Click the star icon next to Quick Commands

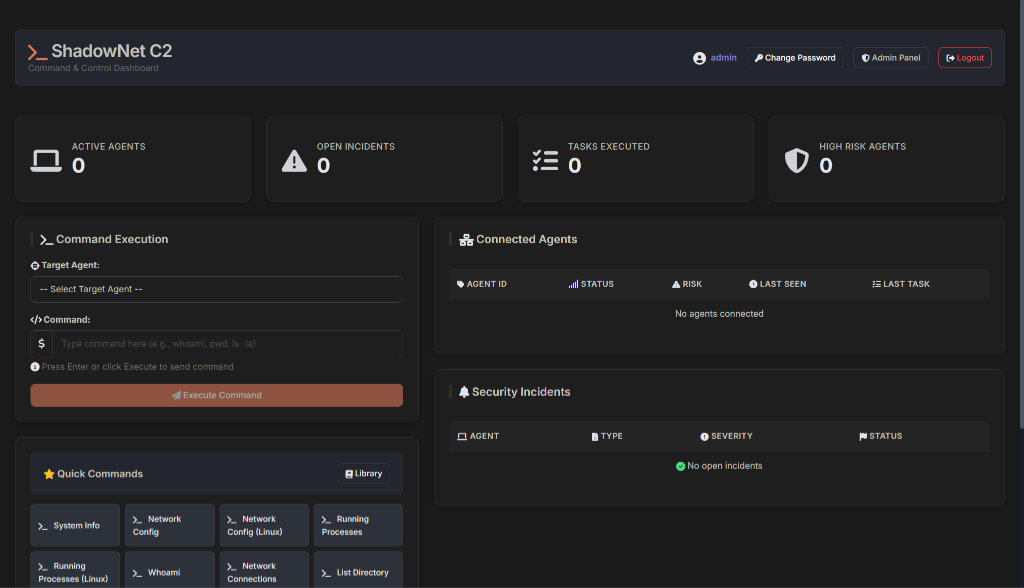pos(48,474)
